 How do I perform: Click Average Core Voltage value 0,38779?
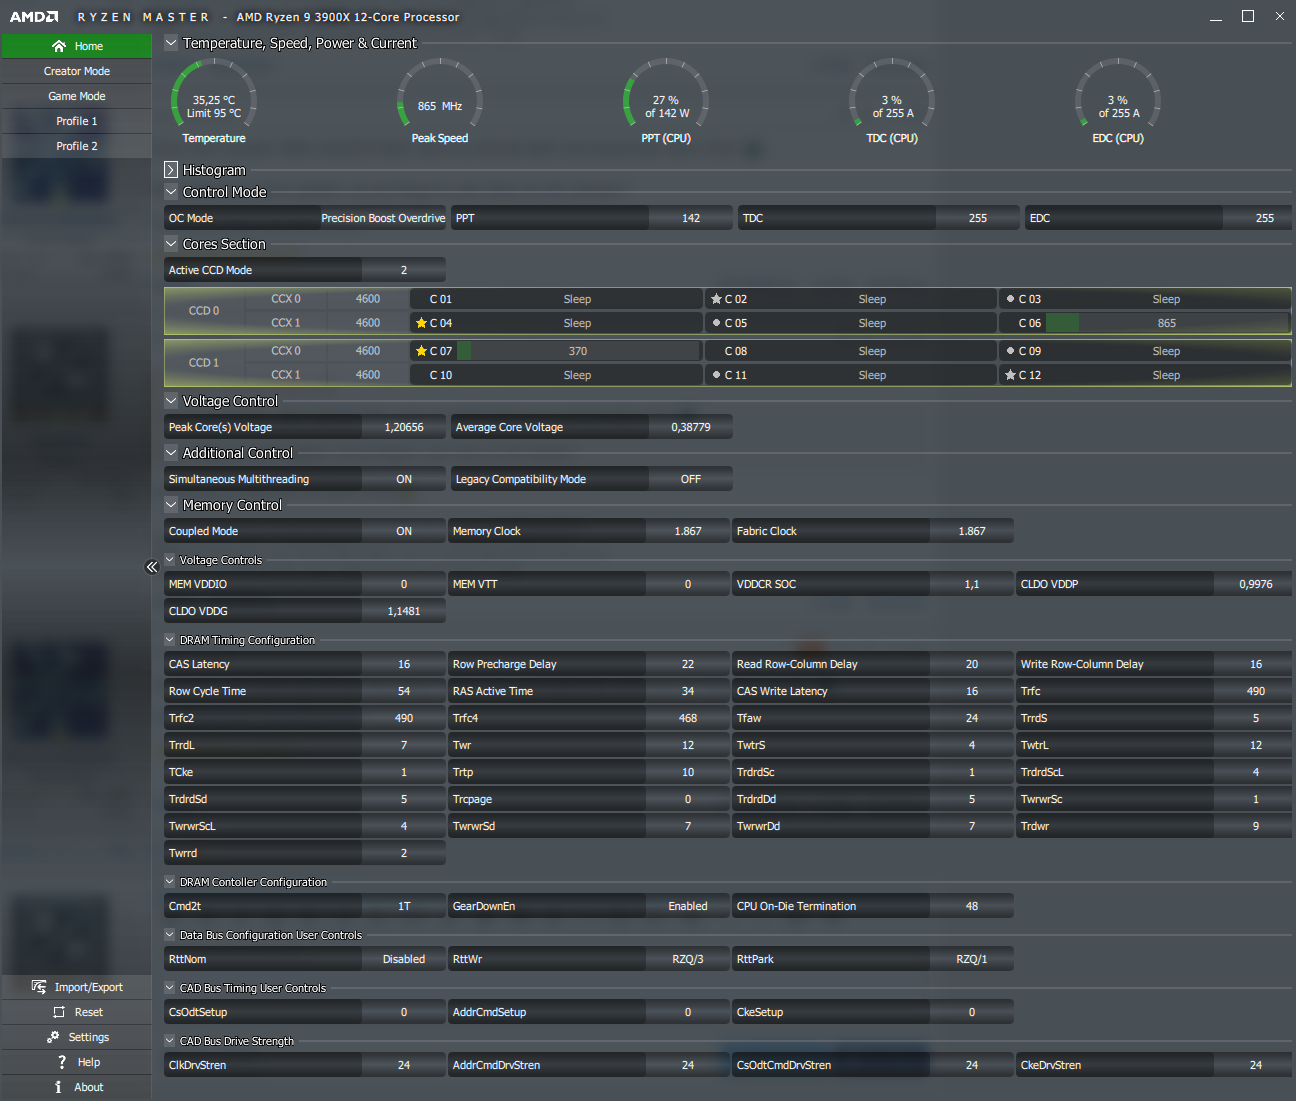click(x=691, y=427)
